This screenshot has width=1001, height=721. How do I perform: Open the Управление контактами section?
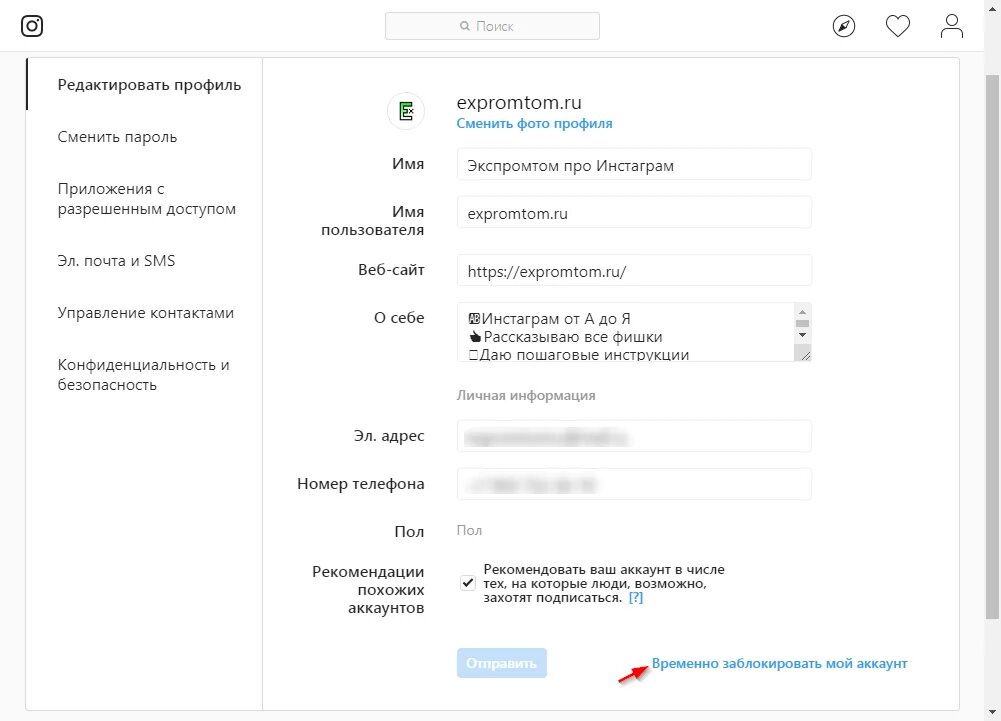coord(146,312)
